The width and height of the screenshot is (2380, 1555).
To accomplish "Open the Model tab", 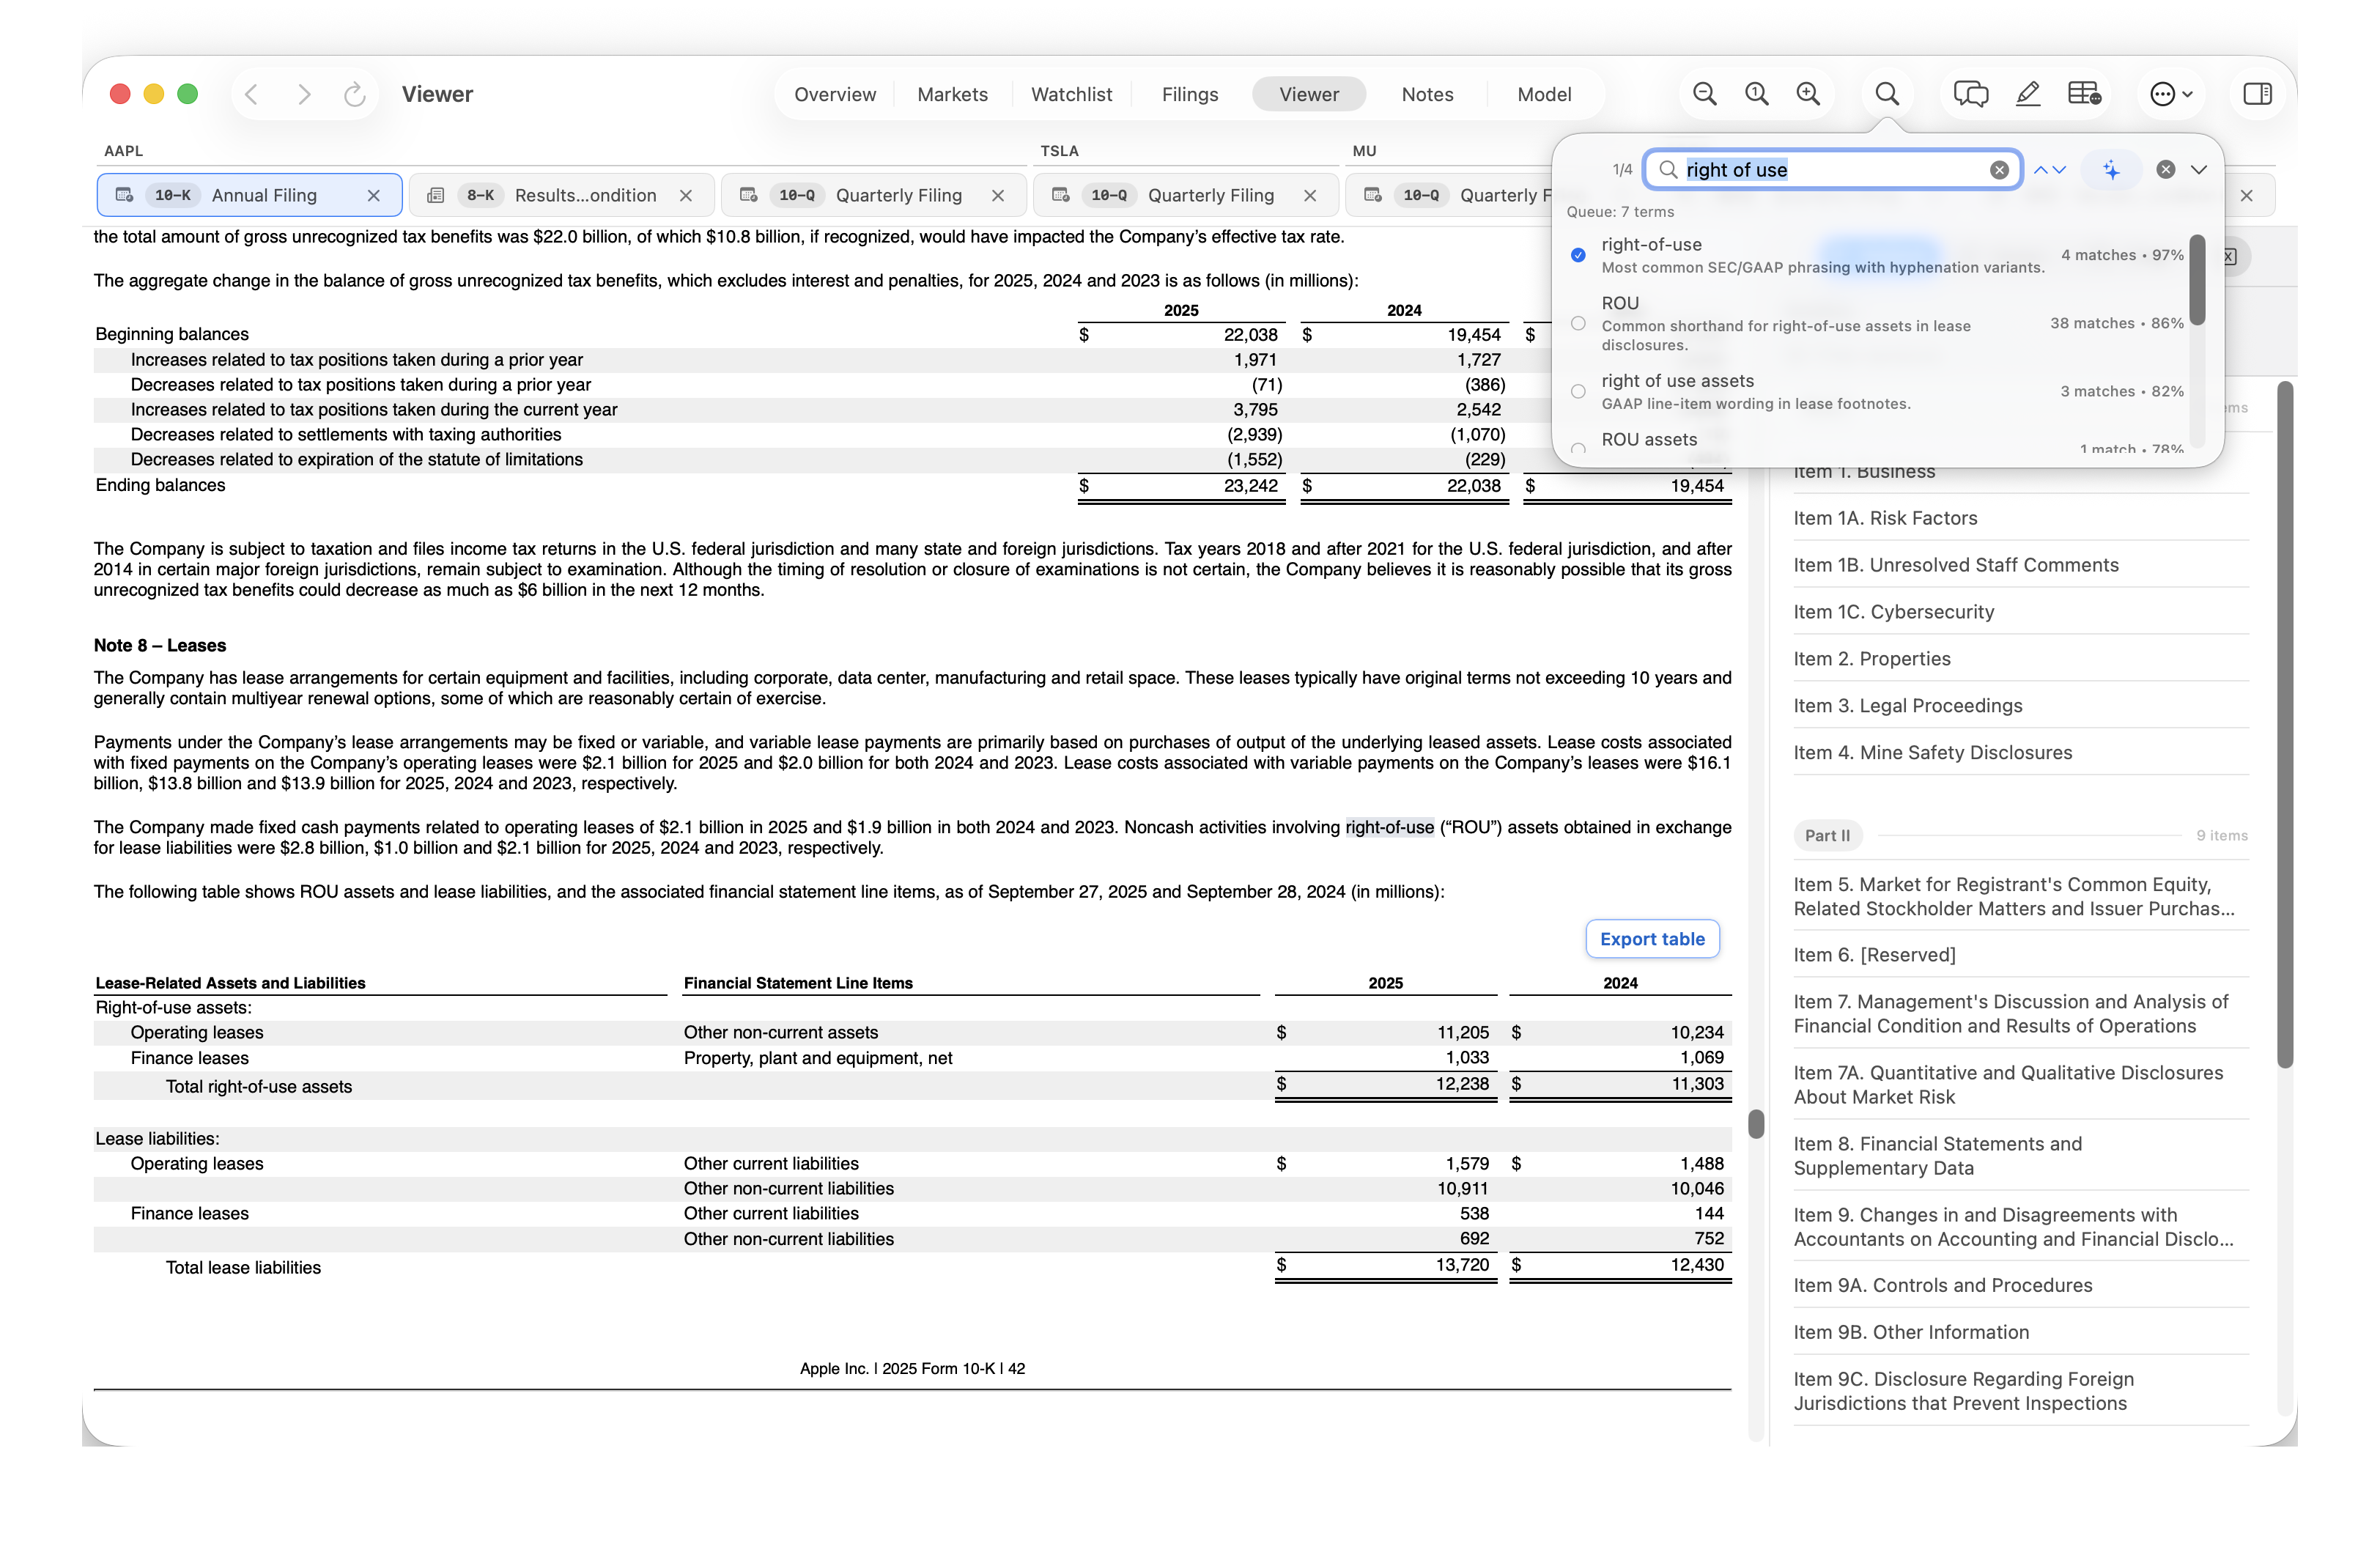I will click(x=1544, y=94).
